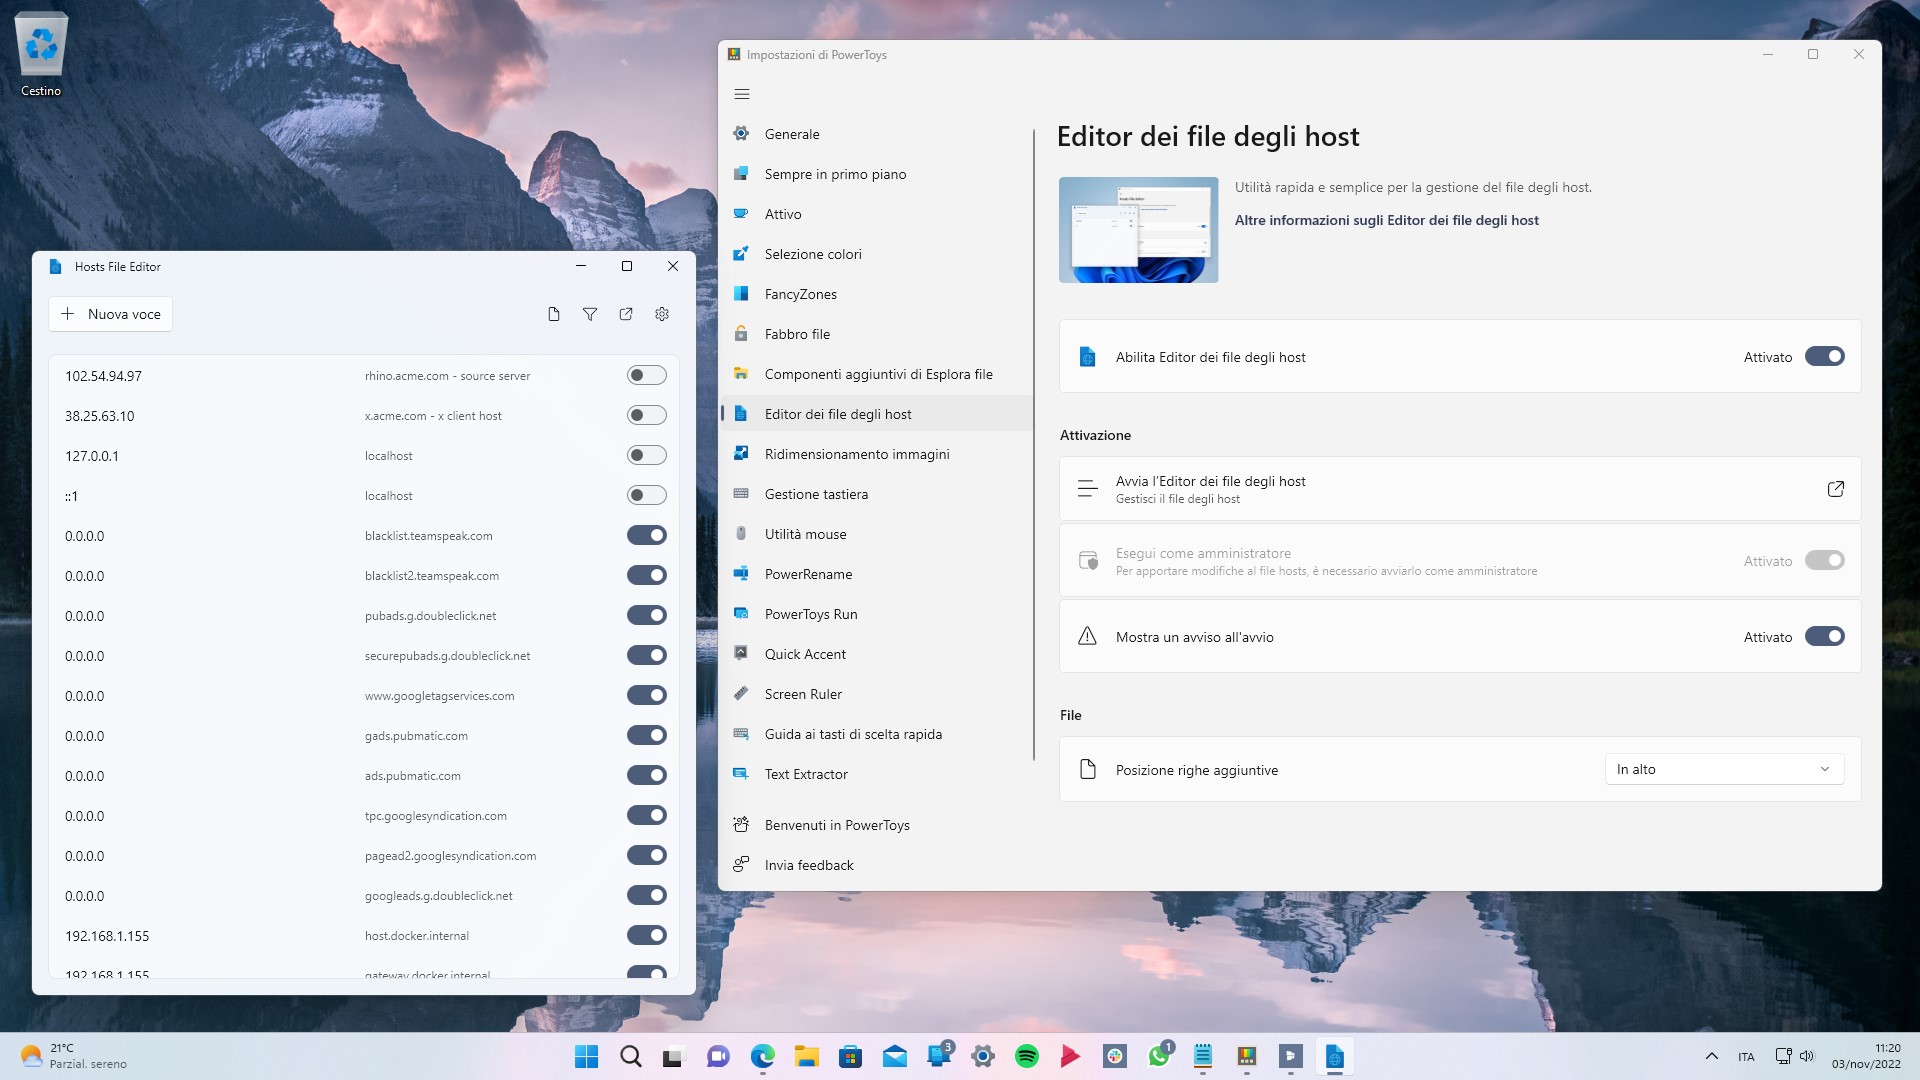Viewport: 1920px width, 1080px height.
Task: Click the warning icon next to Mostra un avviso
Action: coord(1088,637)
